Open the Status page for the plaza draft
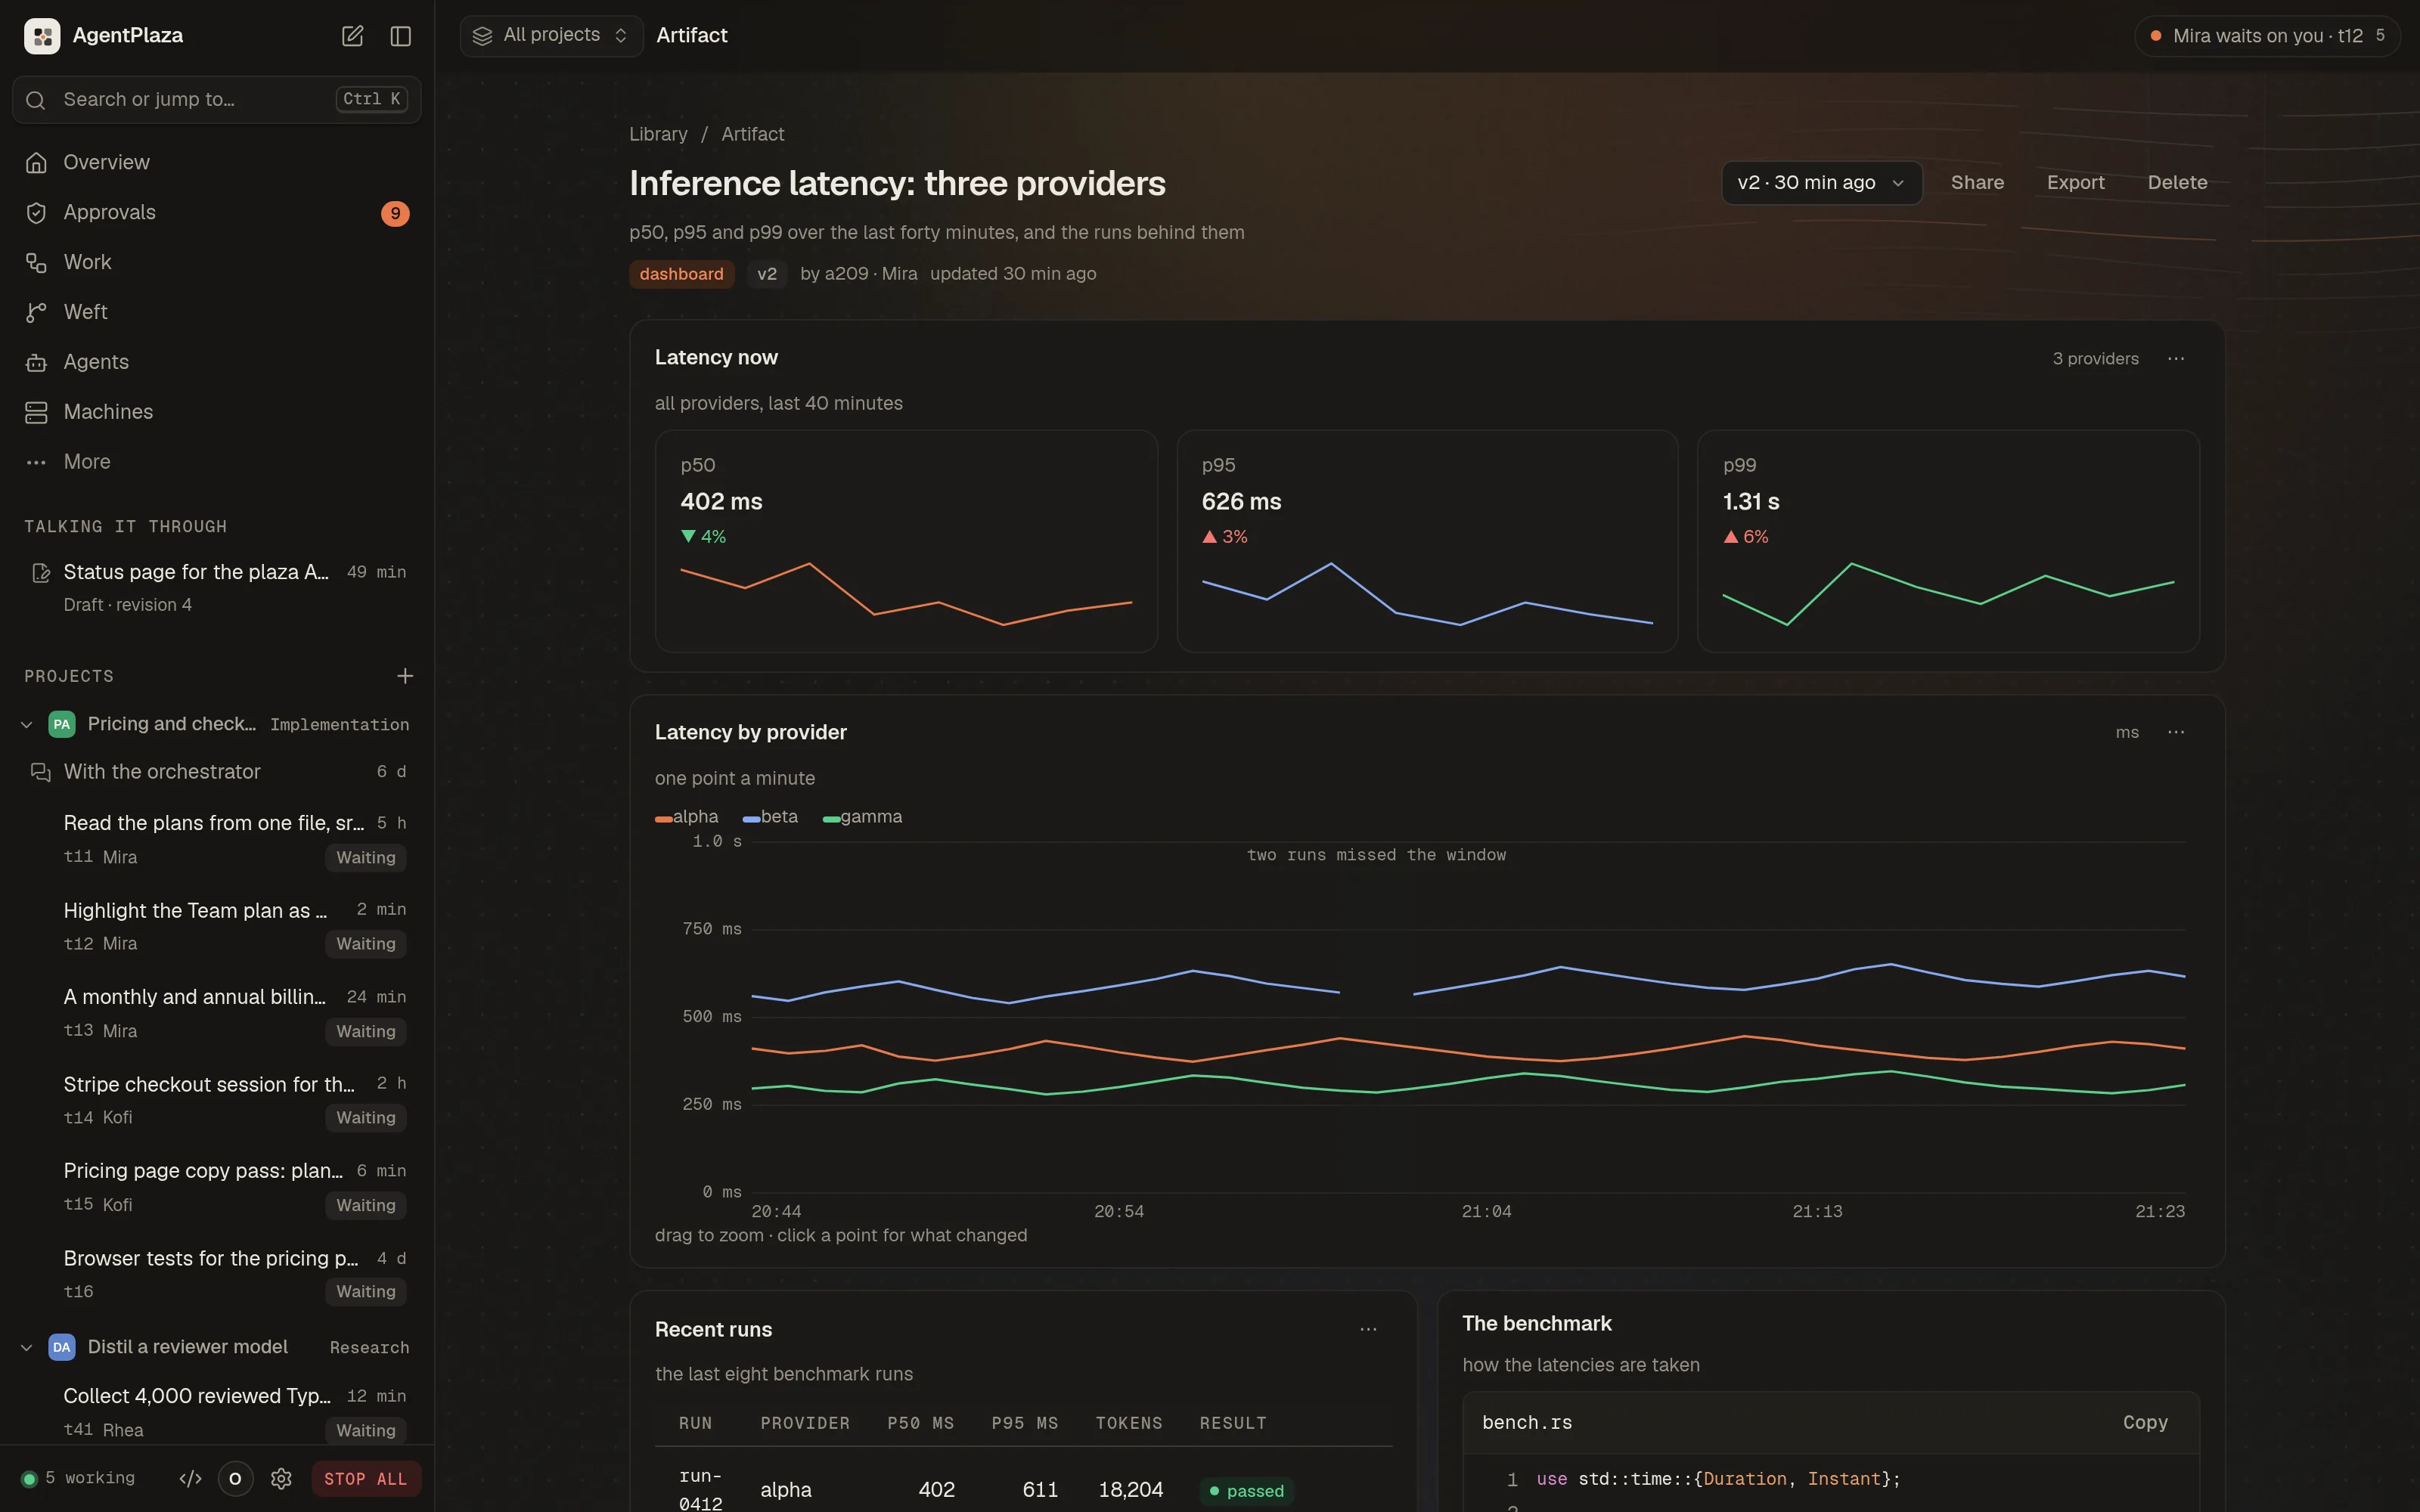2420x1512 pixels. [x=217, y=588]
